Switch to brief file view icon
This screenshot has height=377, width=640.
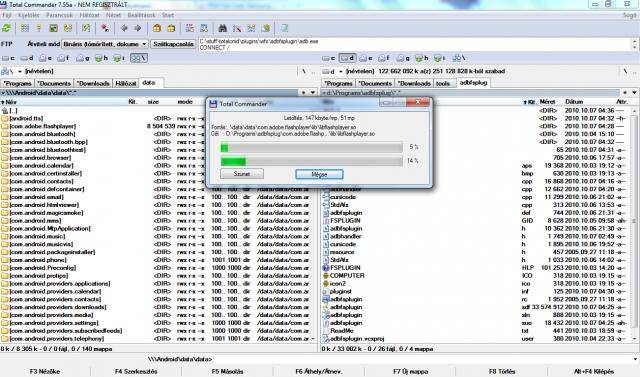[x=25, y=28]
